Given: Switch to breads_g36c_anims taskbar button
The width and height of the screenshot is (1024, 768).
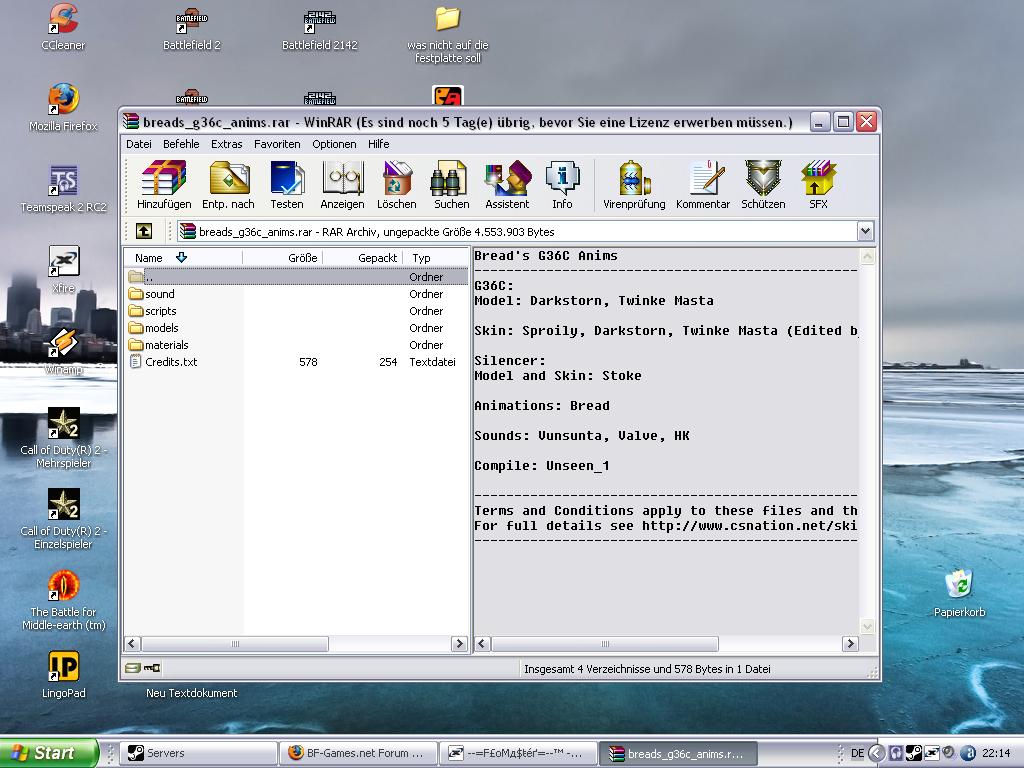Looking at the screenshot, I should coord(679,753).
